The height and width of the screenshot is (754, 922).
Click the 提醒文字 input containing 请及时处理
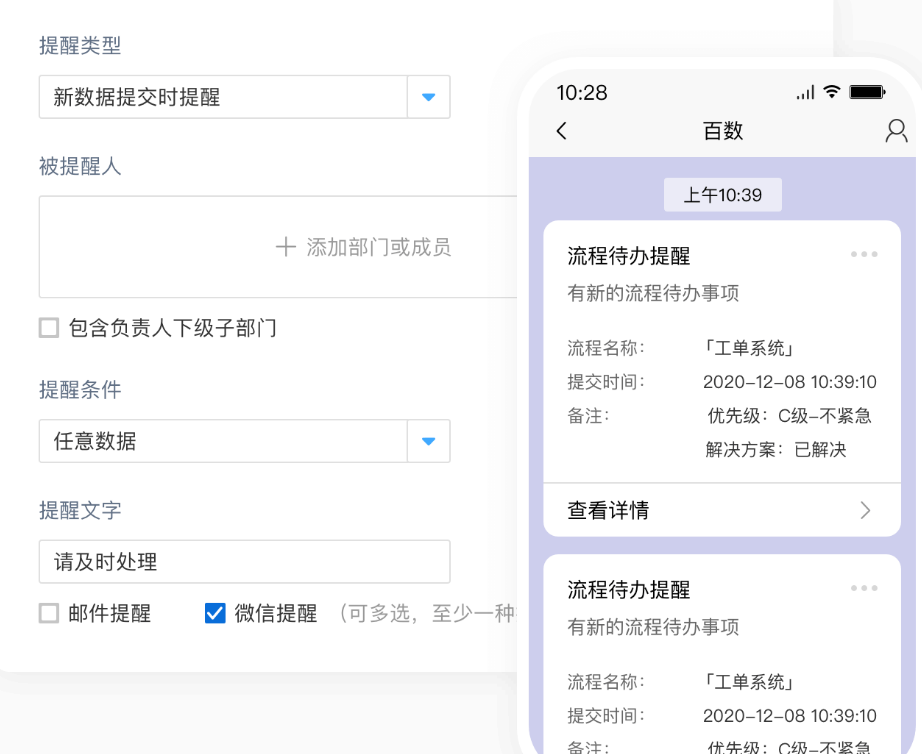coord(244,562)
